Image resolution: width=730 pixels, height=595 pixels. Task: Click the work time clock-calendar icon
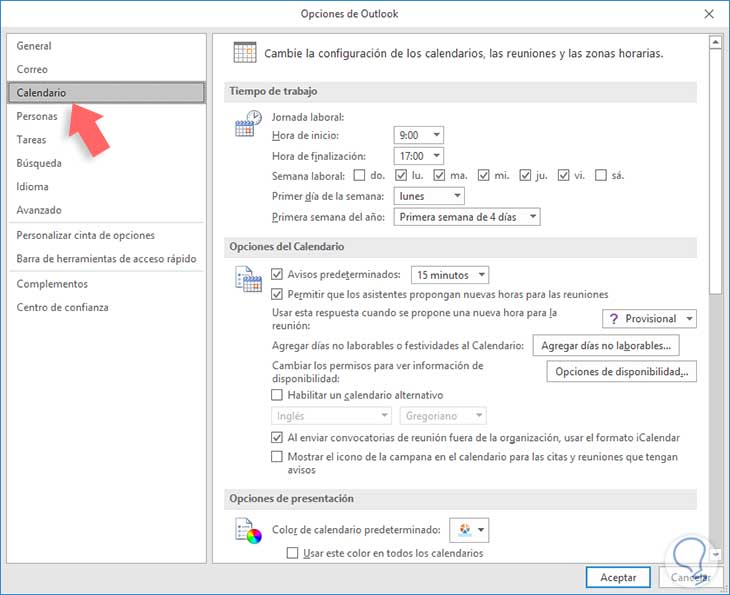pos(248,123)
